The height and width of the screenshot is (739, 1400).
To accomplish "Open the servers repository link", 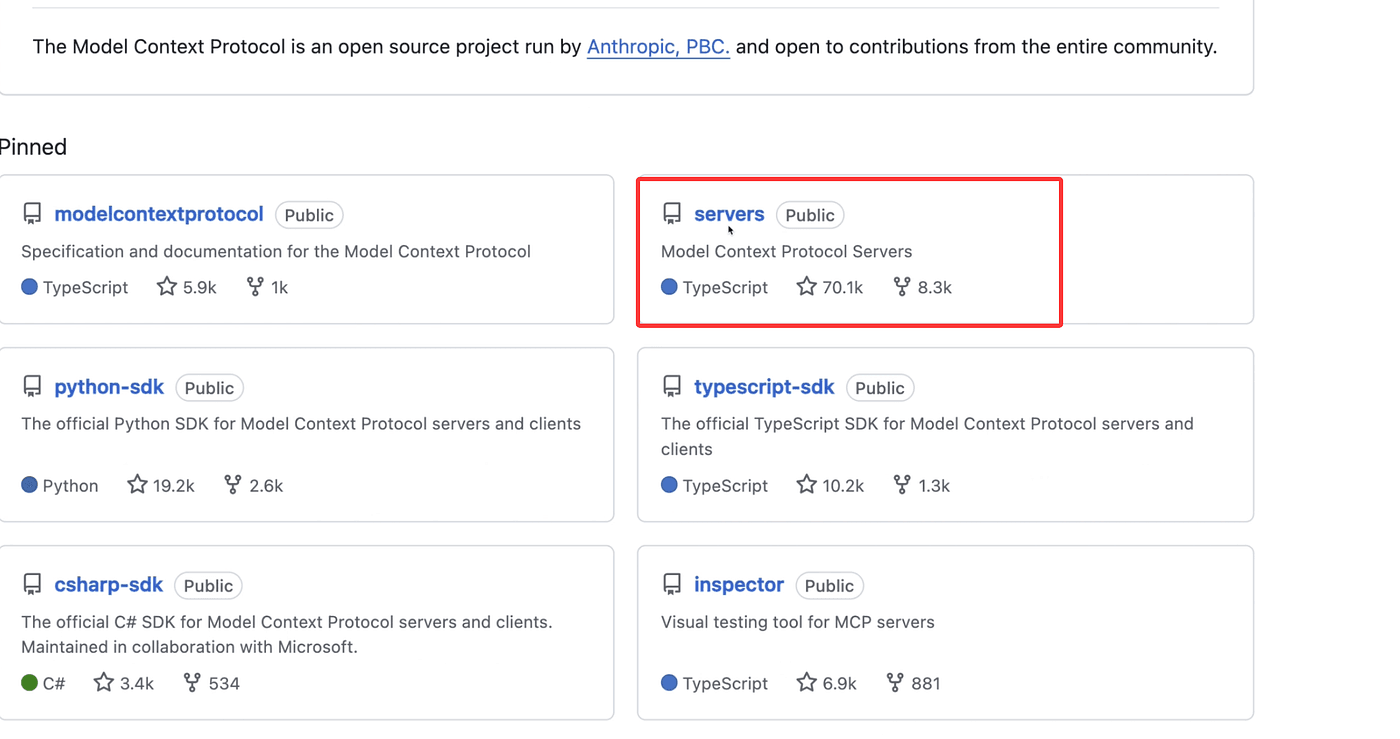I will pos(729,214).
